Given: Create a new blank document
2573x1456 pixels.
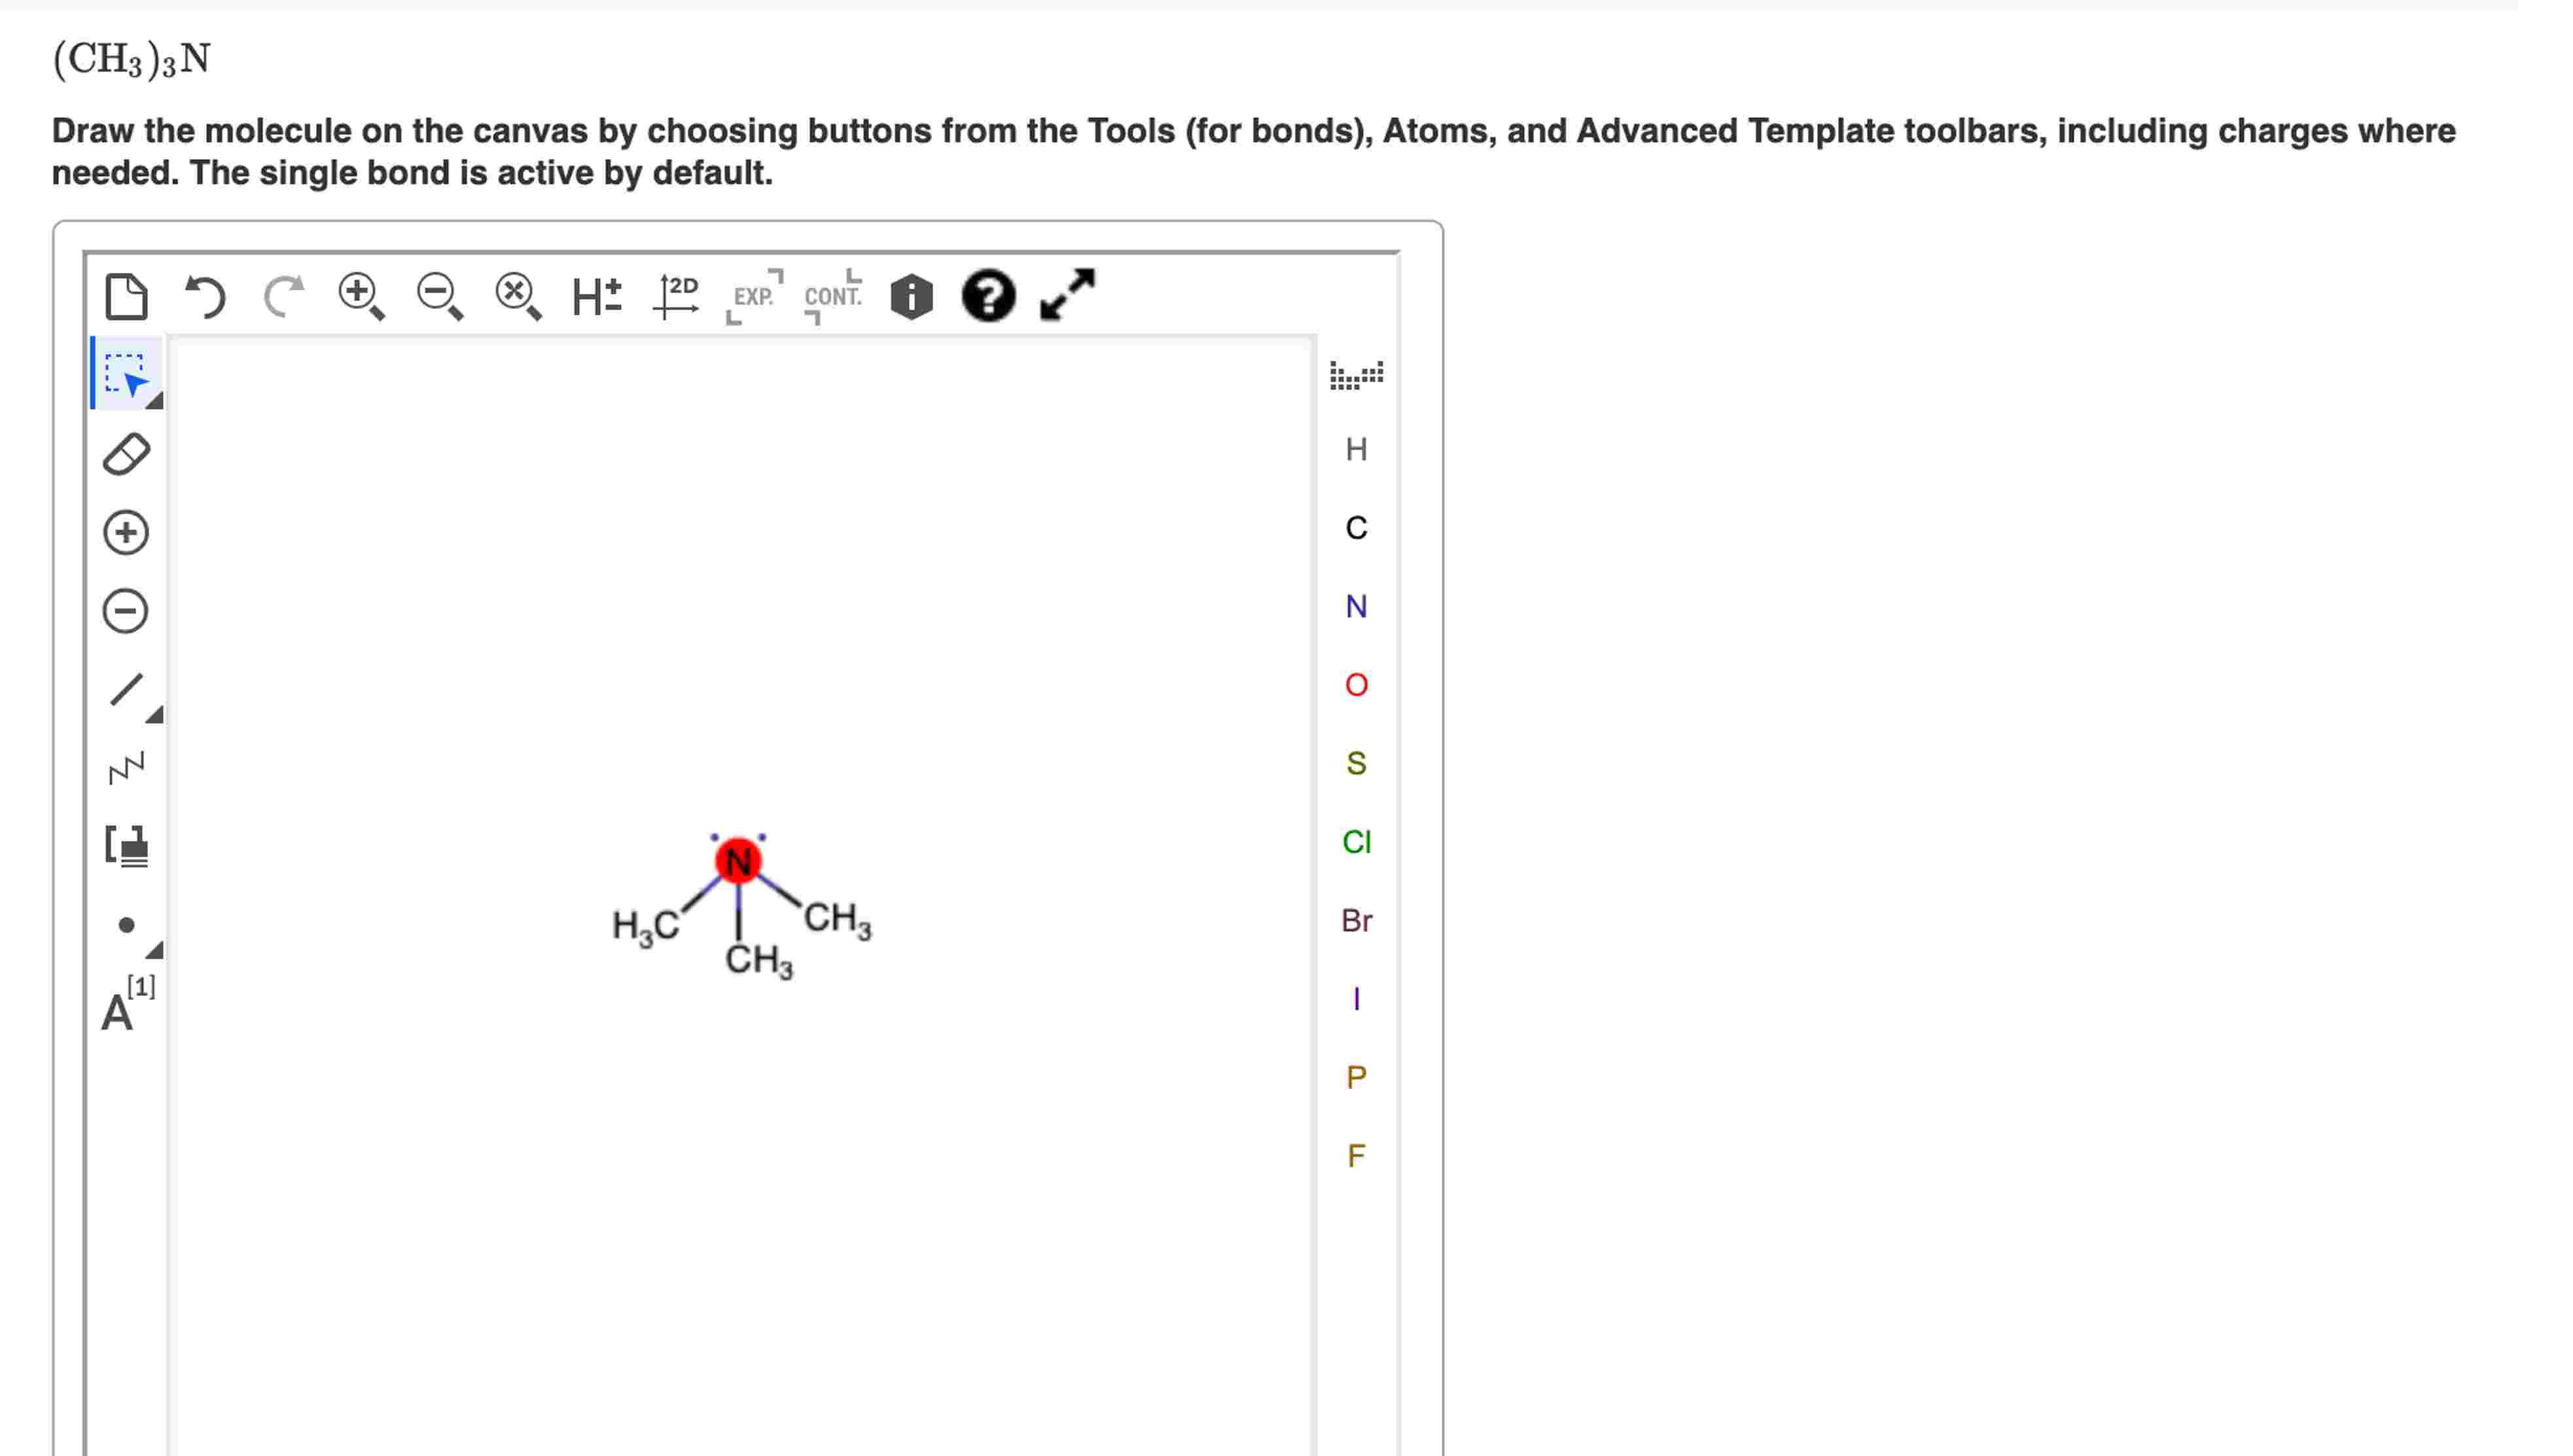Looking at the screenshot, I should (128, 295).
